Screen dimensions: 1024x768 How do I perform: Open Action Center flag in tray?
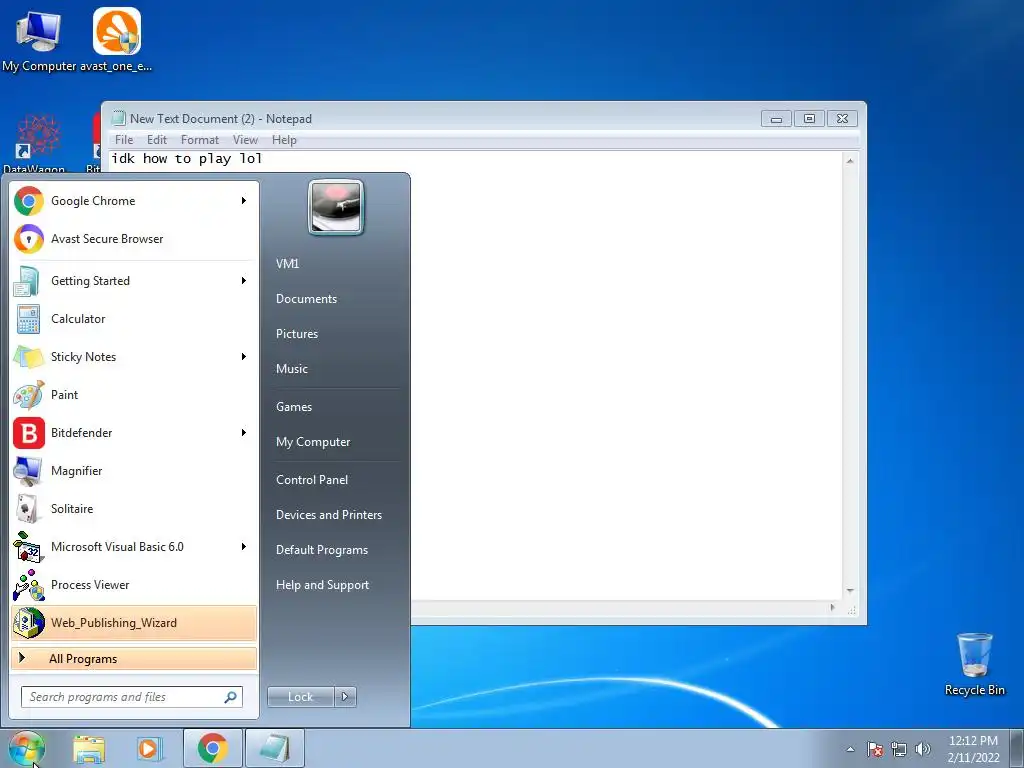[875, 750]
